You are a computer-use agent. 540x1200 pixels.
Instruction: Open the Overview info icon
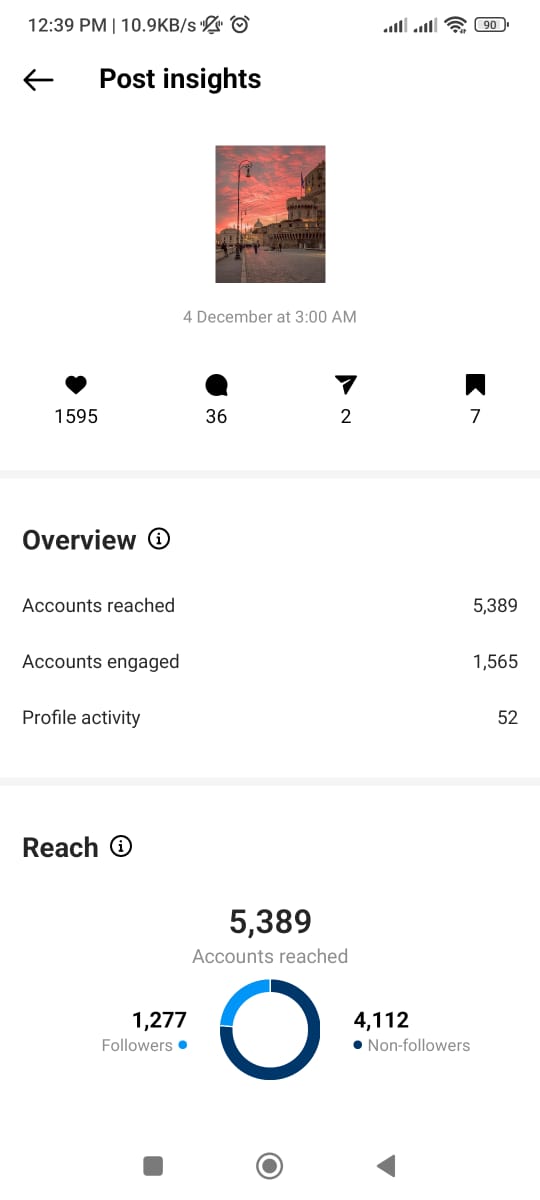point(159,539)
